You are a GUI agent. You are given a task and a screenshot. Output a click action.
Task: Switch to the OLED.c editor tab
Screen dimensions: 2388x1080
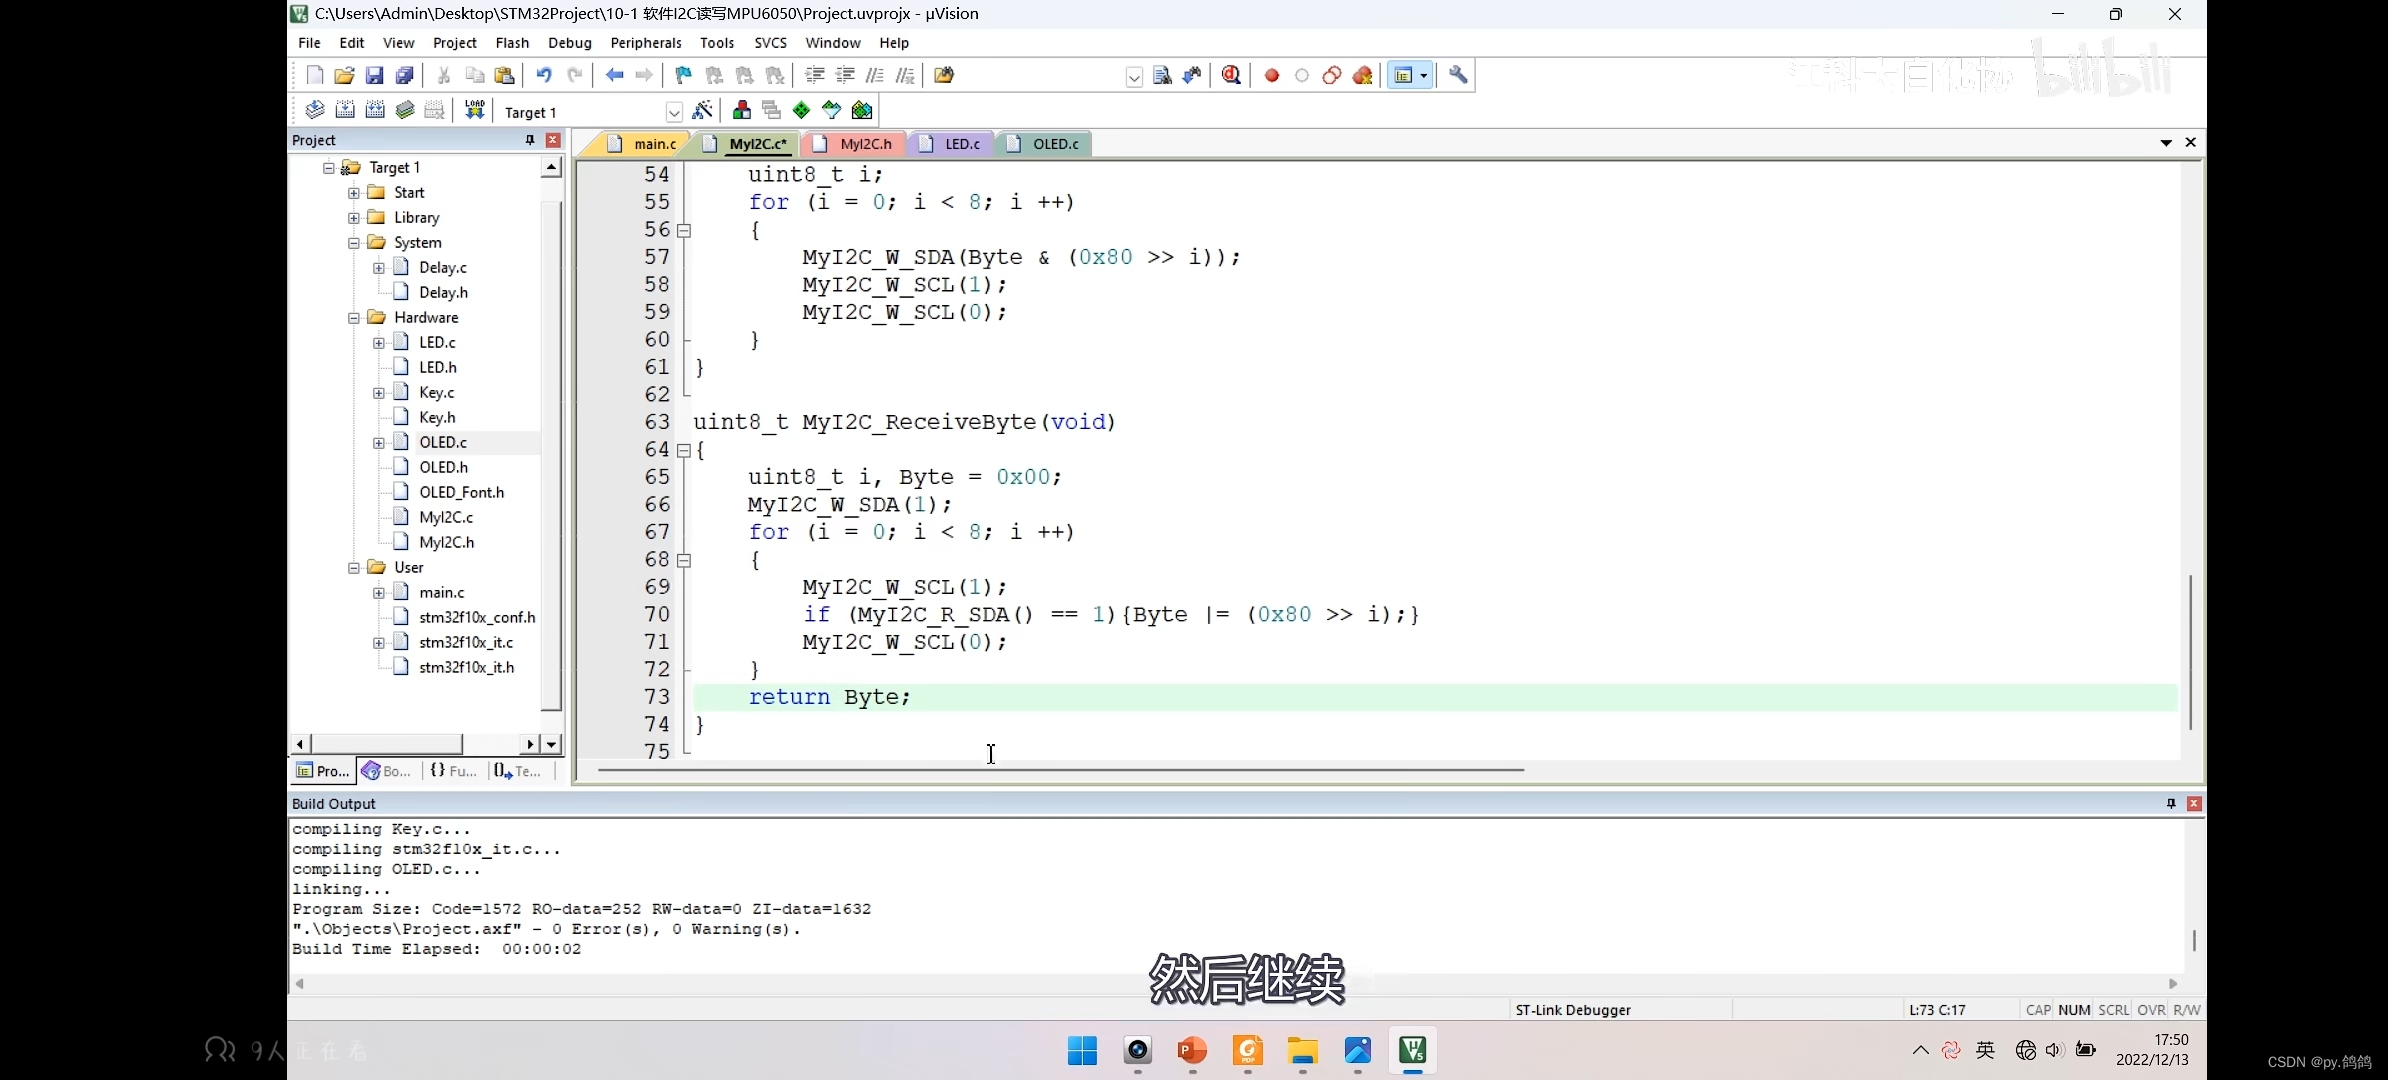[1043, 144]
